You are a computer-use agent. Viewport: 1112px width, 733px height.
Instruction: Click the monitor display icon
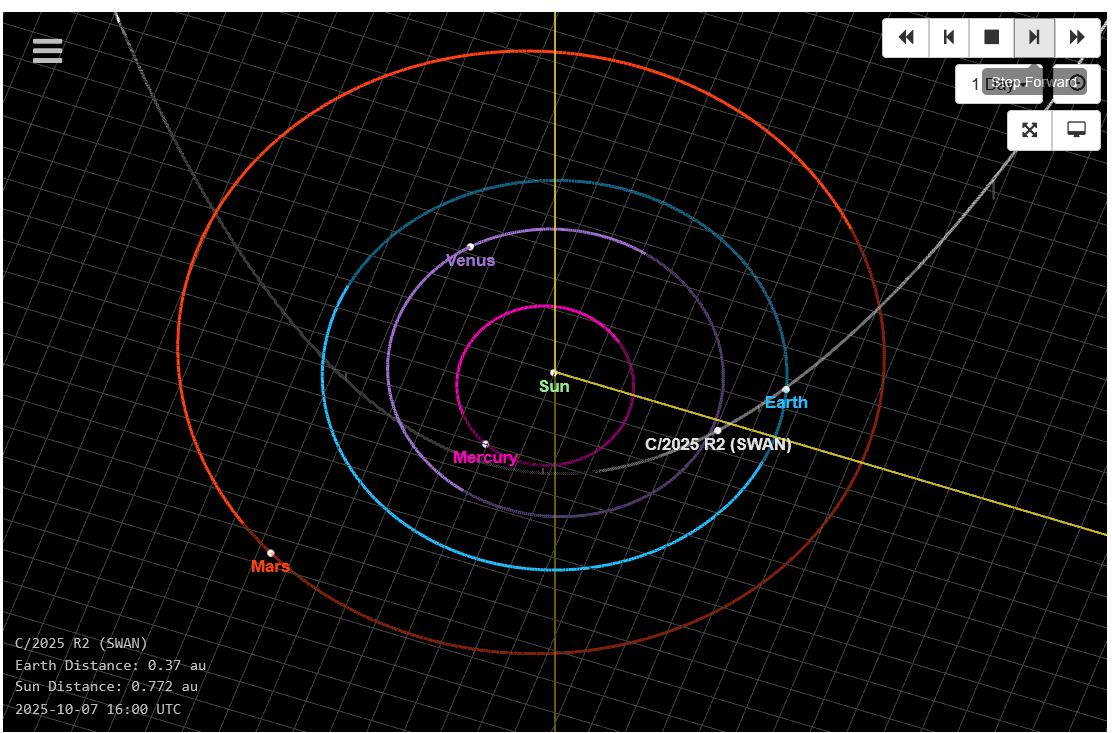pyautogui.click(x=1077, y=130)
